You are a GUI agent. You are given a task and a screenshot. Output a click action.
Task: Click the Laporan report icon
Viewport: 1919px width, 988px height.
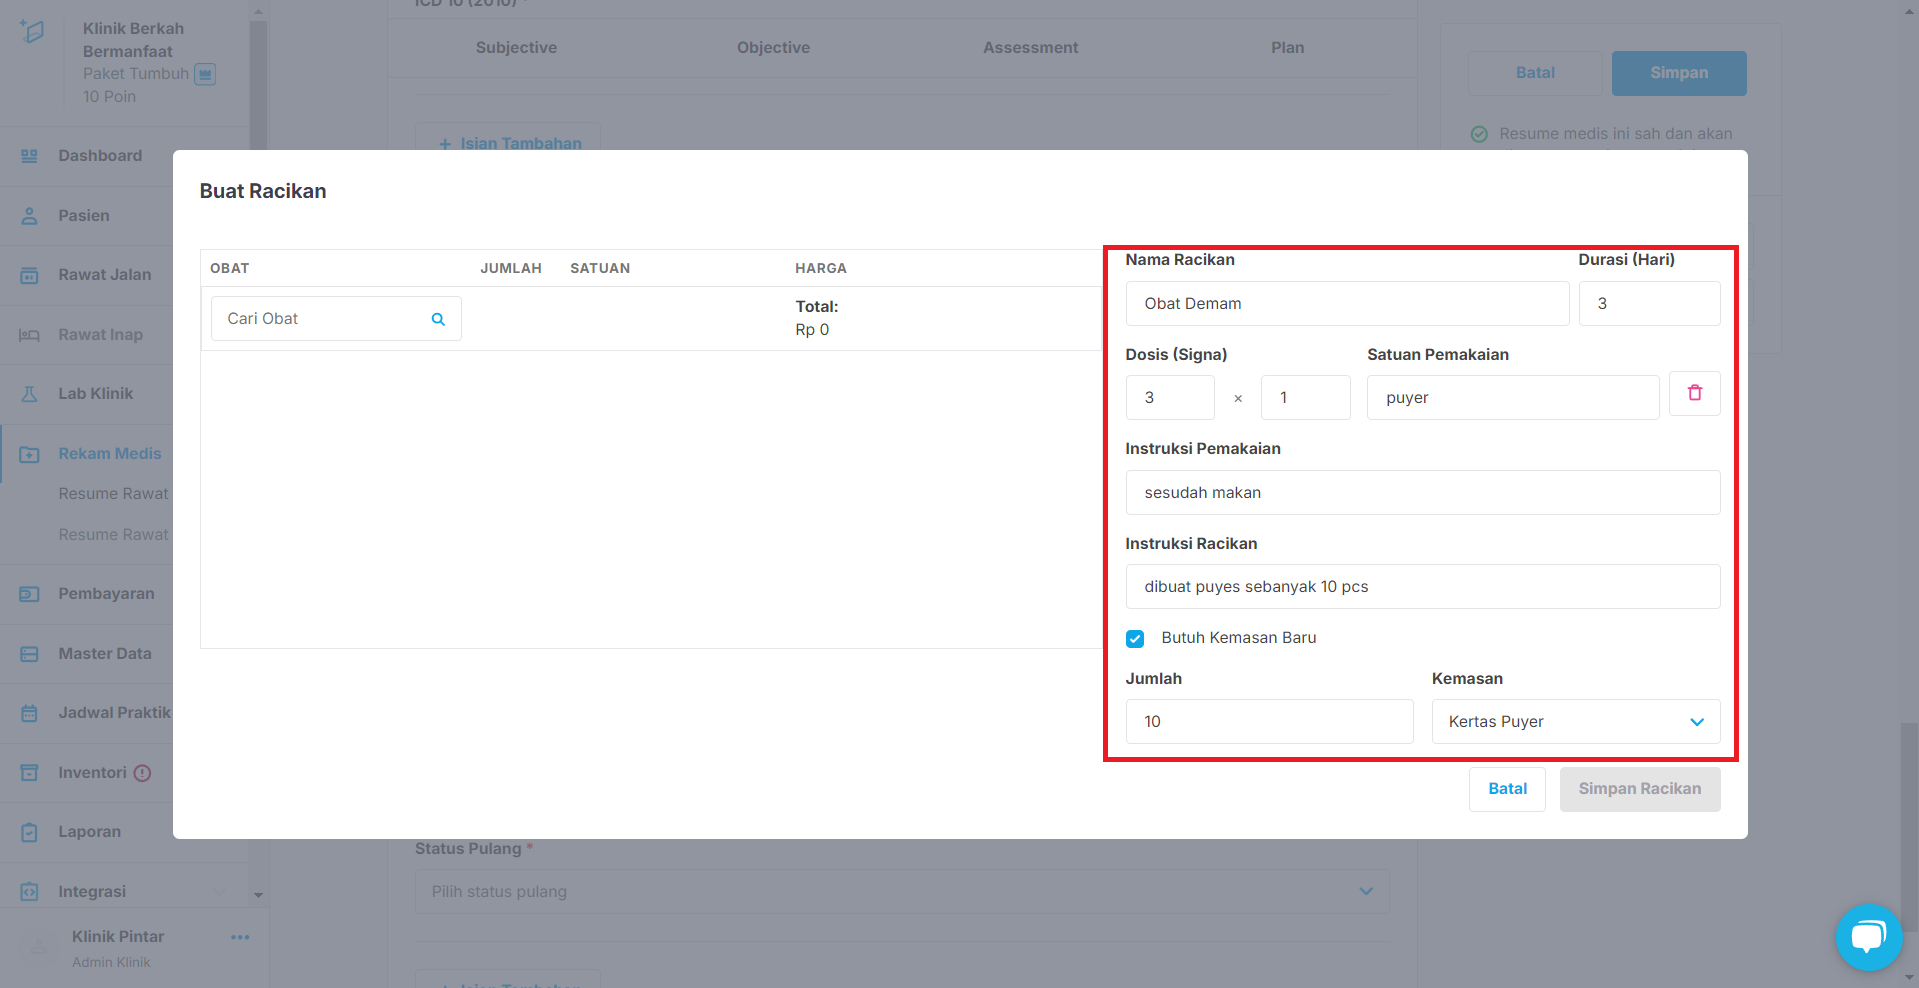(29, 832)
